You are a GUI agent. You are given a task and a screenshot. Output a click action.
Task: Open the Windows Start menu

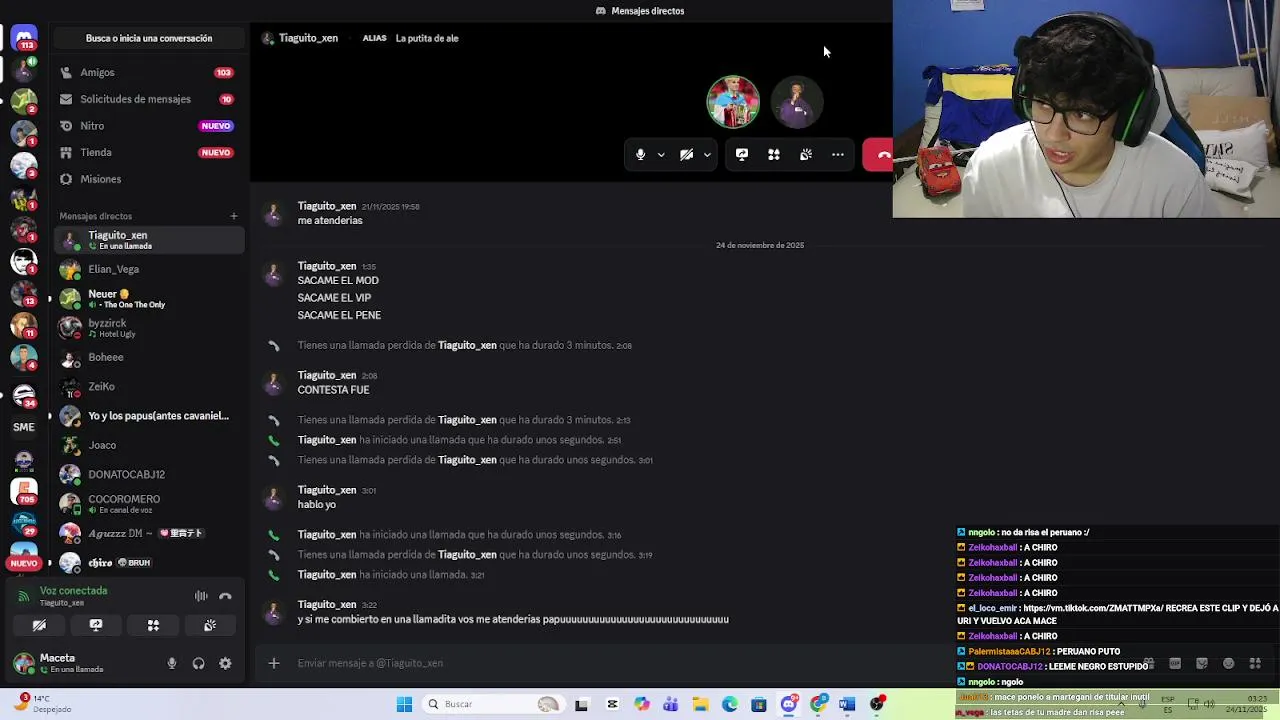(404, 705)
